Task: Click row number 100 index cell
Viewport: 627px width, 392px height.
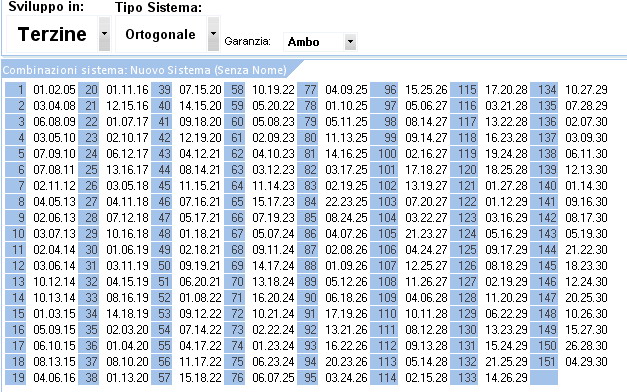Action: point(384,154)
